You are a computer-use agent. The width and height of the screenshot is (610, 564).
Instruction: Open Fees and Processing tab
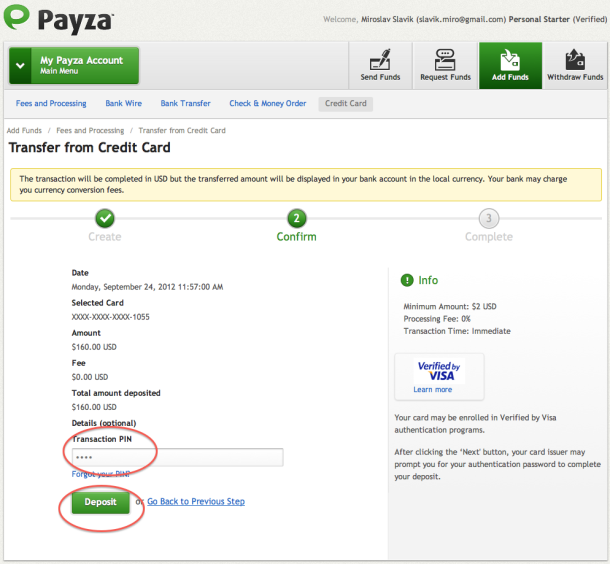[51, 103]
